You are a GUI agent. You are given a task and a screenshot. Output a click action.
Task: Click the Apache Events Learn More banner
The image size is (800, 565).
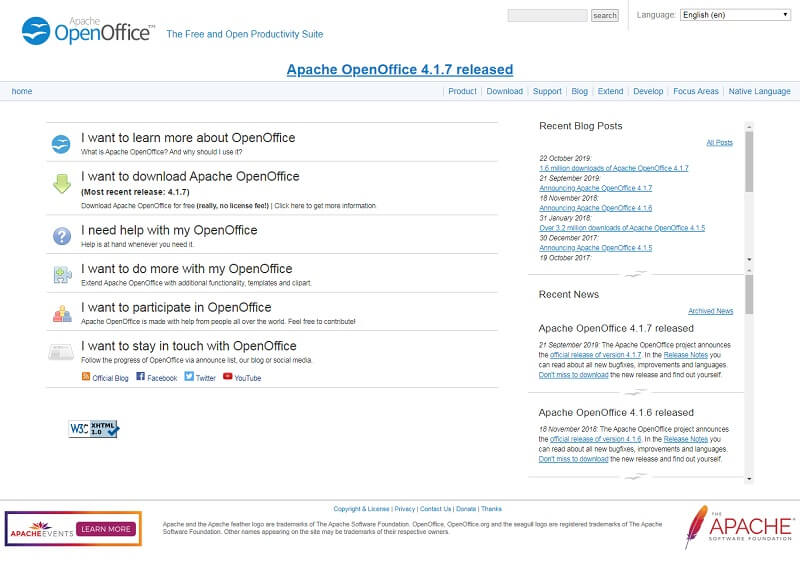point(73,528)
